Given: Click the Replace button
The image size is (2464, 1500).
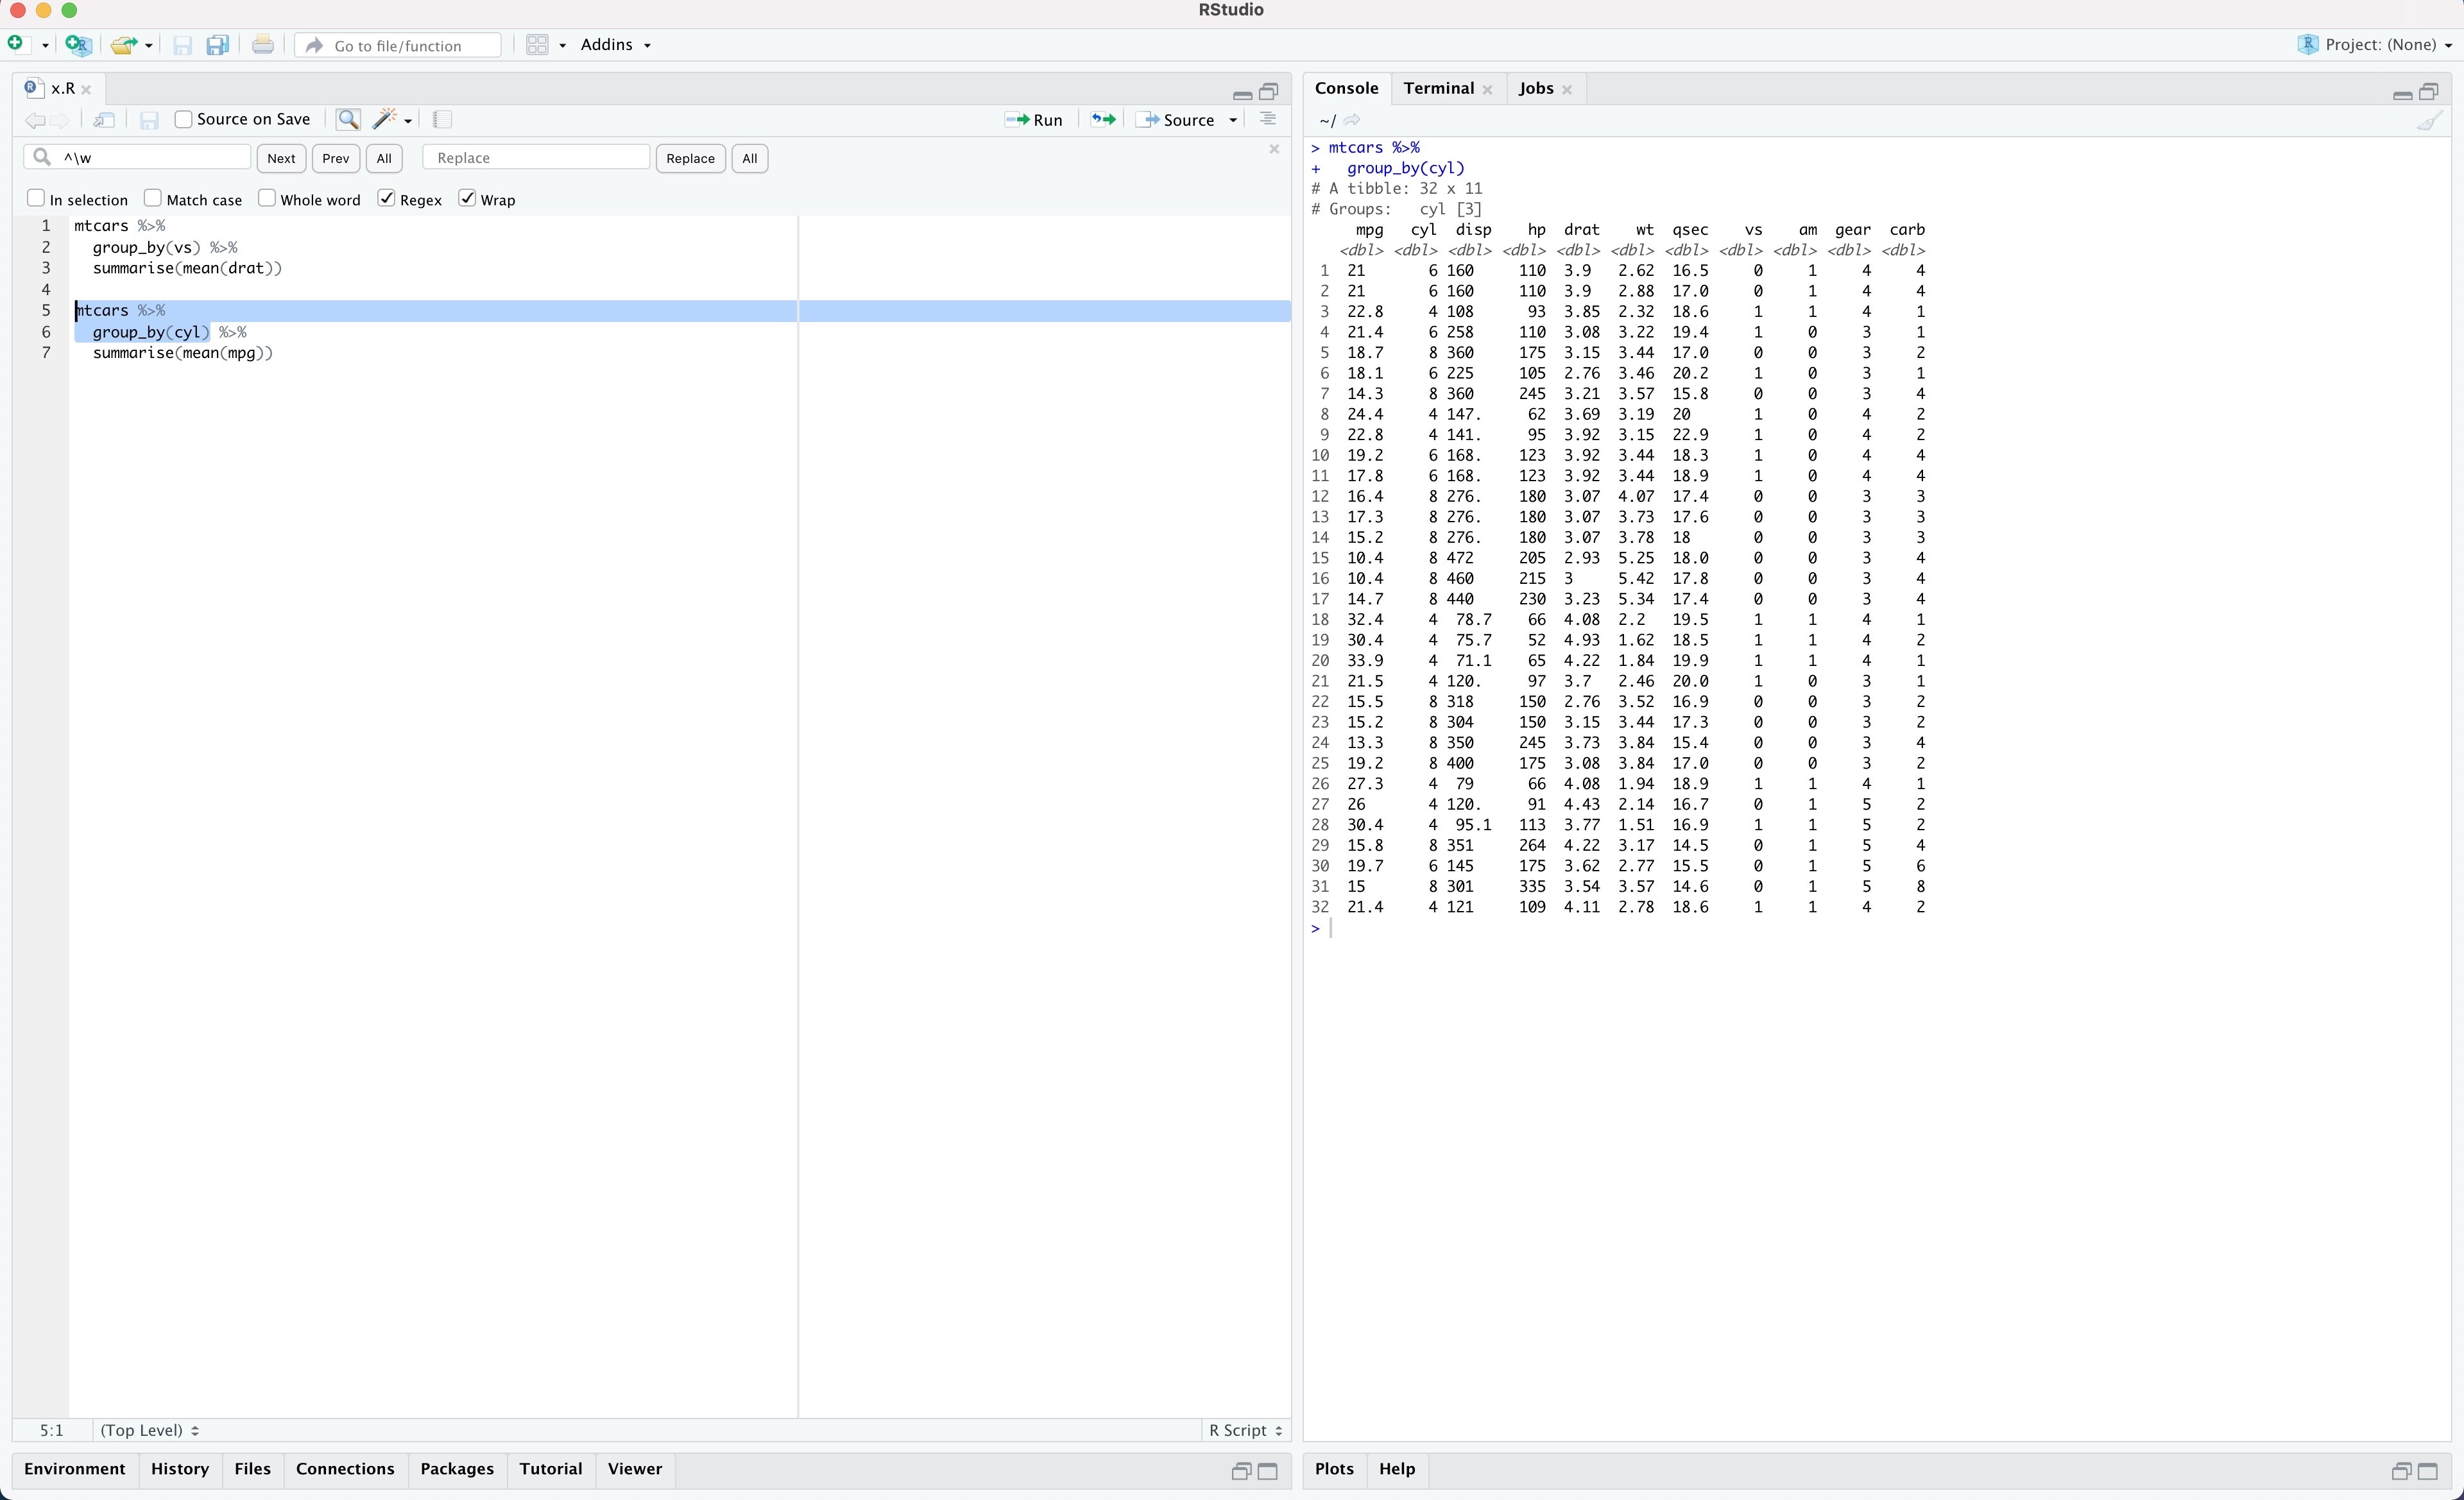Looking at the screenshot, I should [690, 158].
